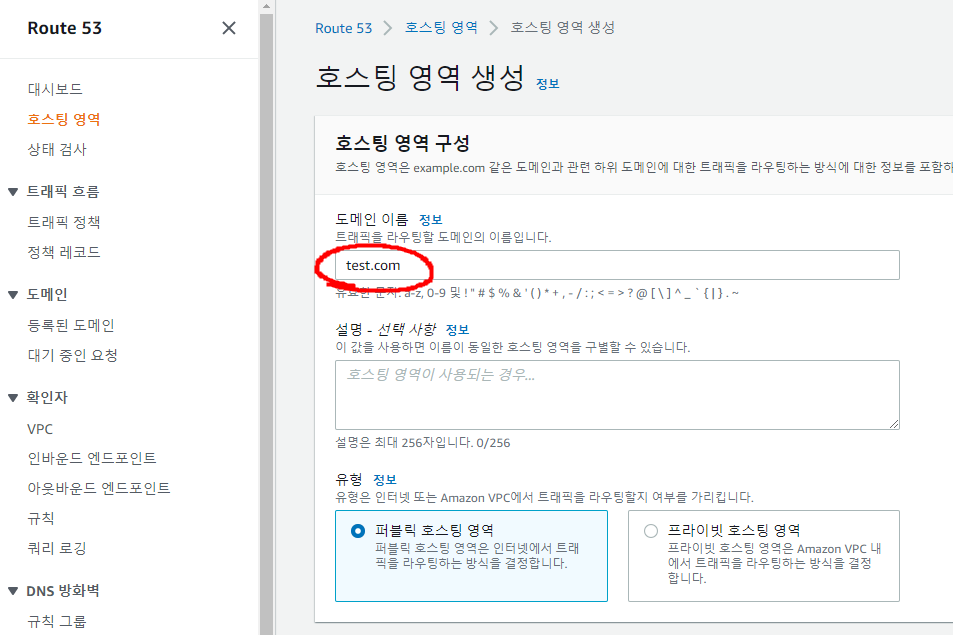Go to Route 53 breadcrumb link
The height and width of the screenshot is (635, 953).
click(343, 28)
